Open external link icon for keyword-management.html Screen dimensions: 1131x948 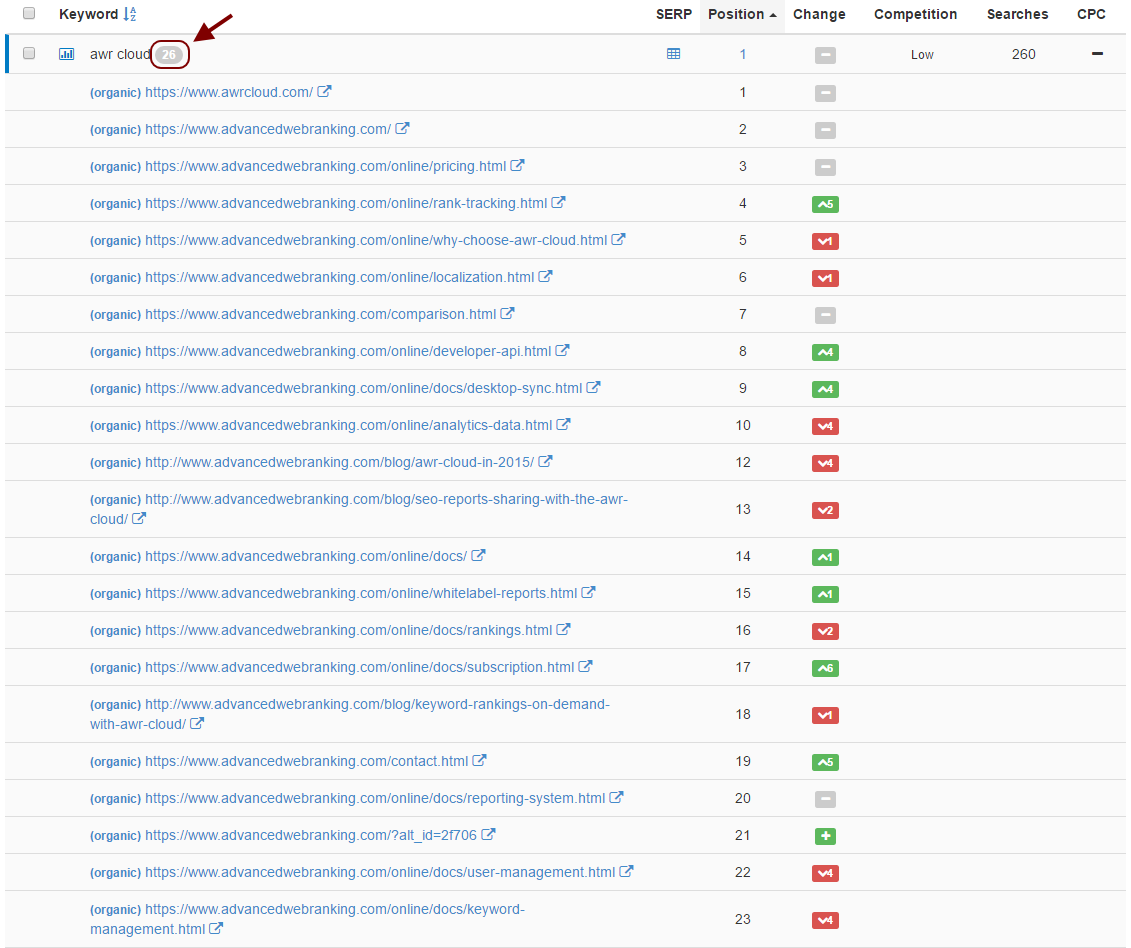[216, 929]
